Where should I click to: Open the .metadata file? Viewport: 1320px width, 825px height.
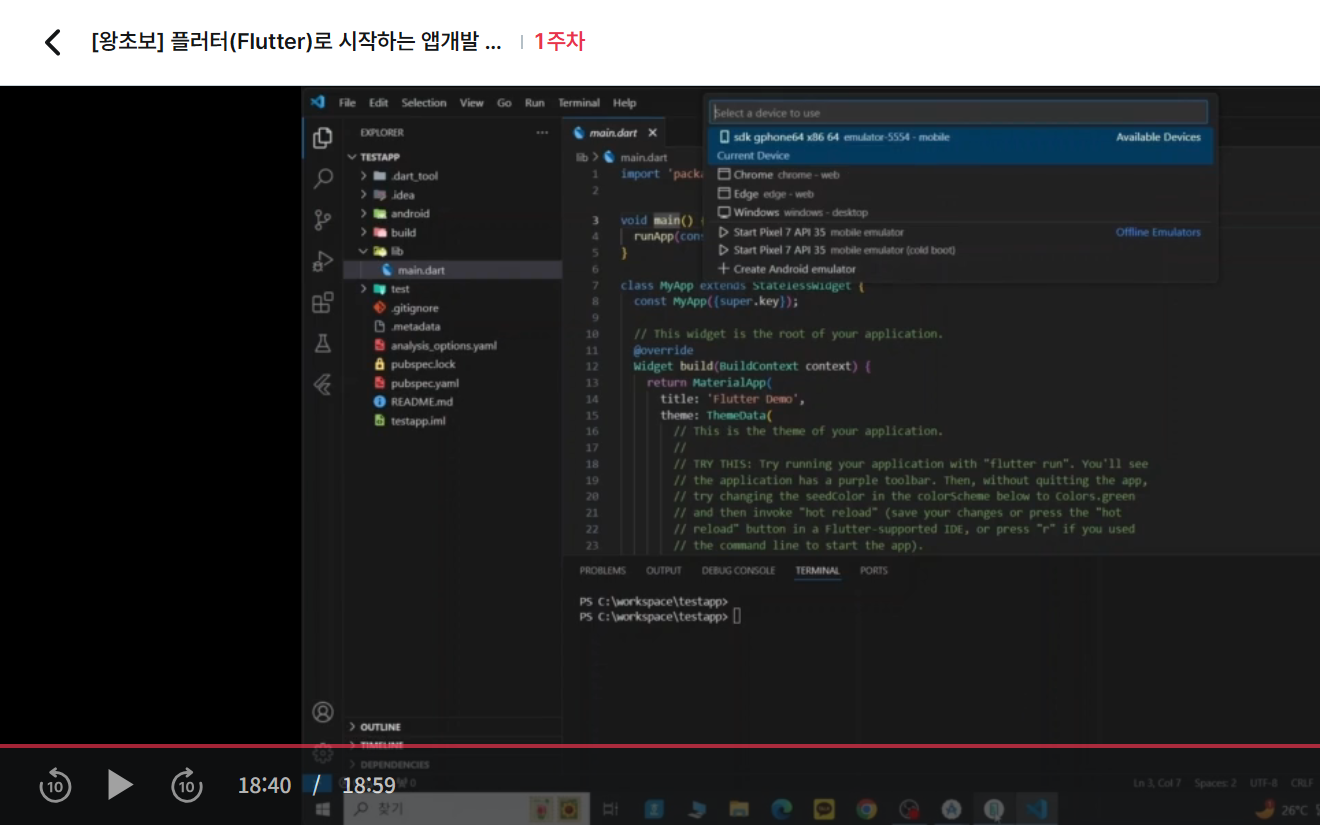pyautogui.click(x=452, y=327)
